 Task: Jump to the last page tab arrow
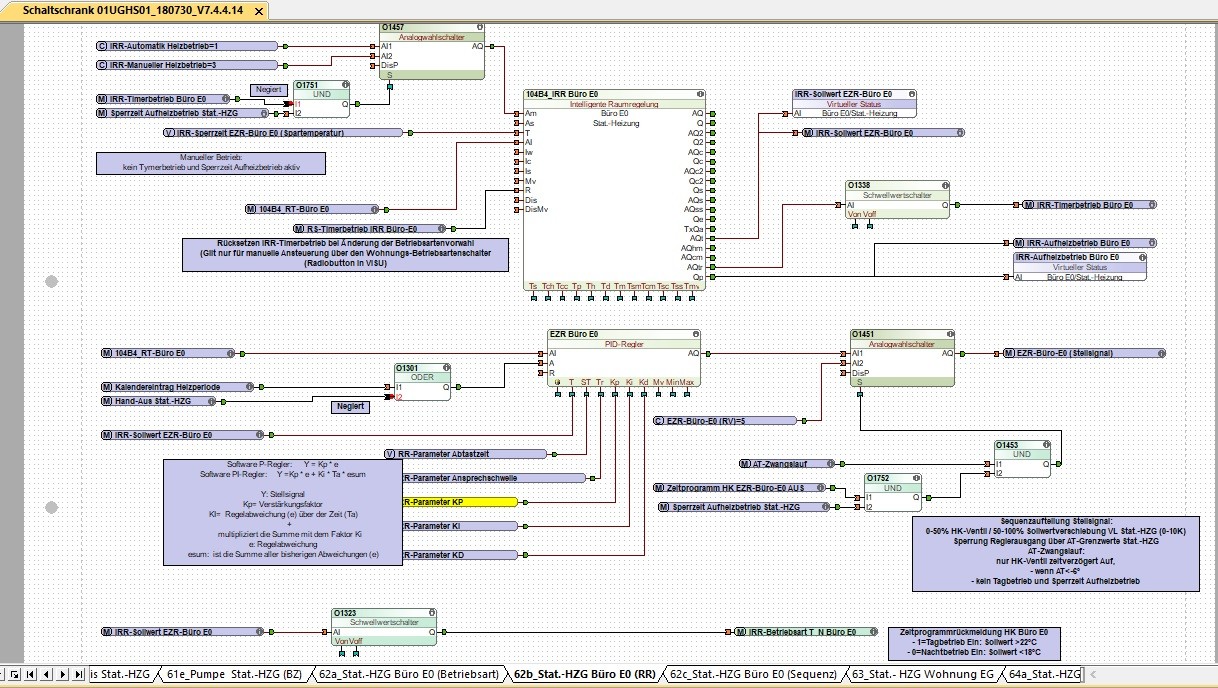point(78,675)
